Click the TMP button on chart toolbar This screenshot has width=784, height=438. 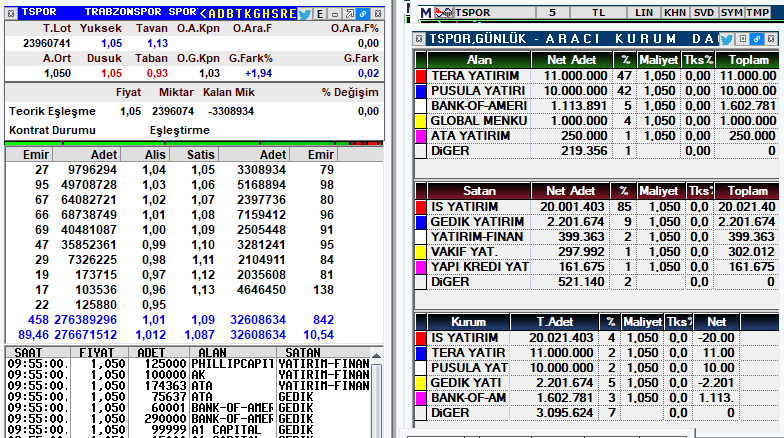758,12
